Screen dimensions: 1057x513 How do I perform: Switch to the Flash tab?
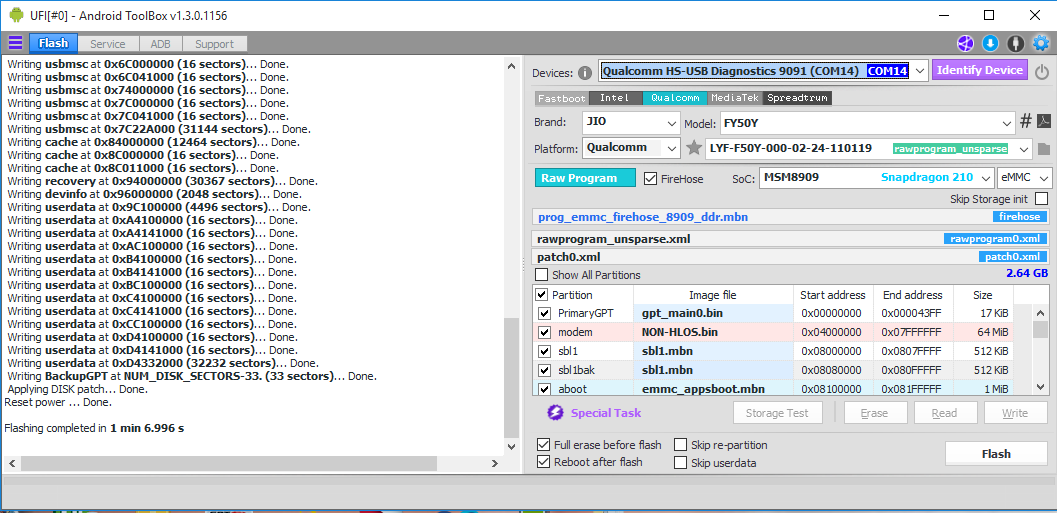[53, 44]
